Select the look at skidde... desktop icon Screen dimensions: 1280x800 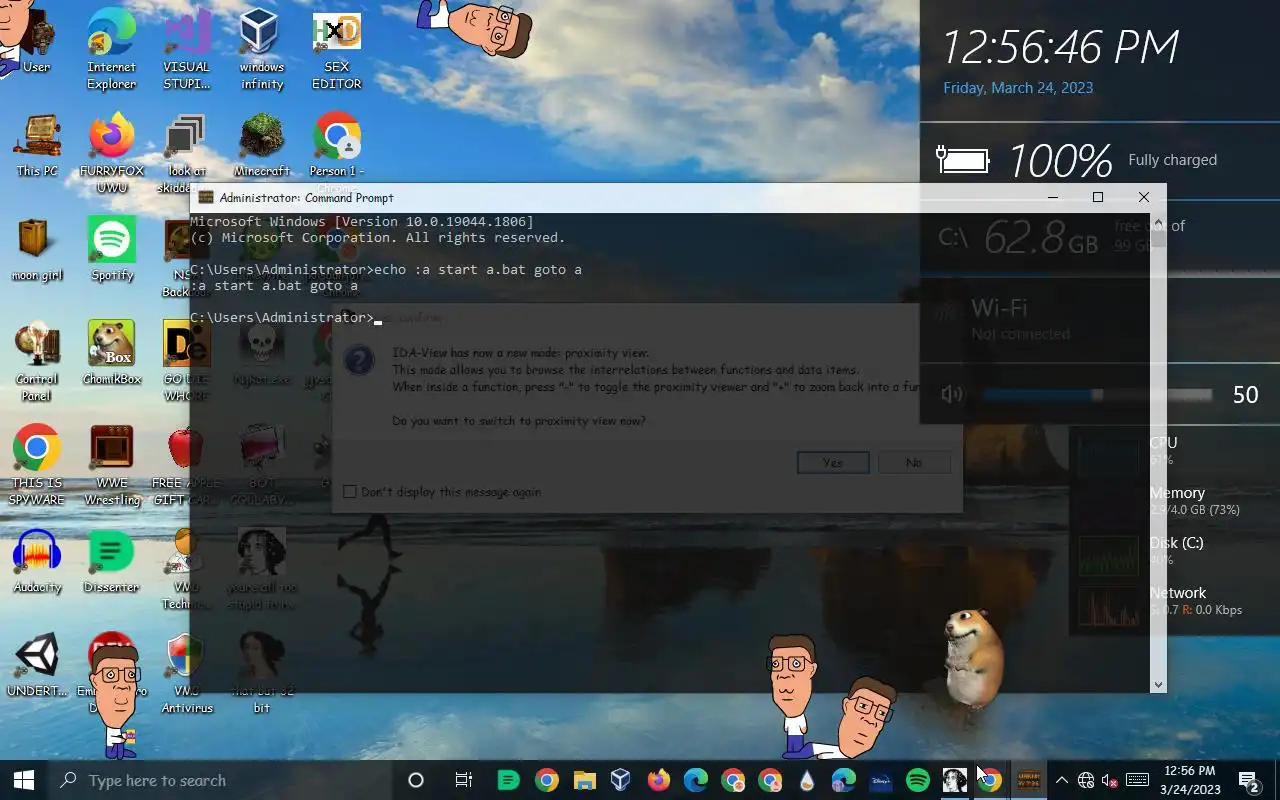click(186, 153)
